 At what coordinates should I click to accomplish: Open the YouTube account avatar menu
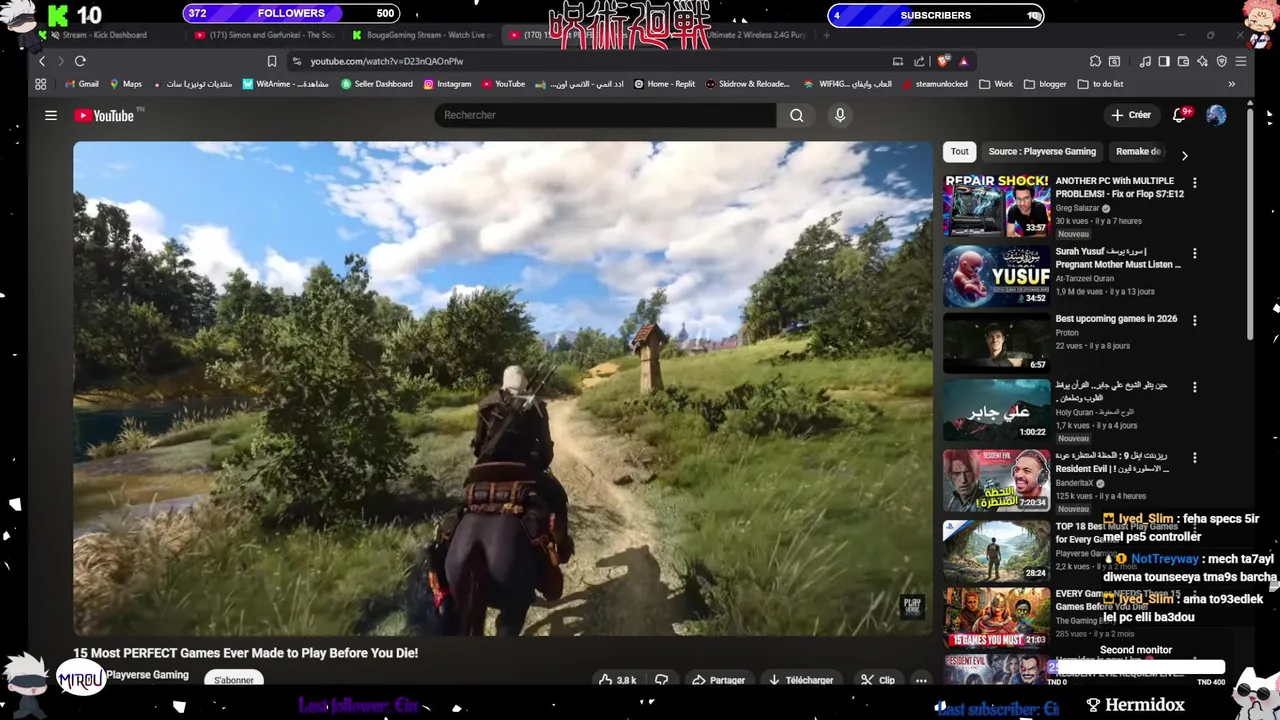point(1216,115)
